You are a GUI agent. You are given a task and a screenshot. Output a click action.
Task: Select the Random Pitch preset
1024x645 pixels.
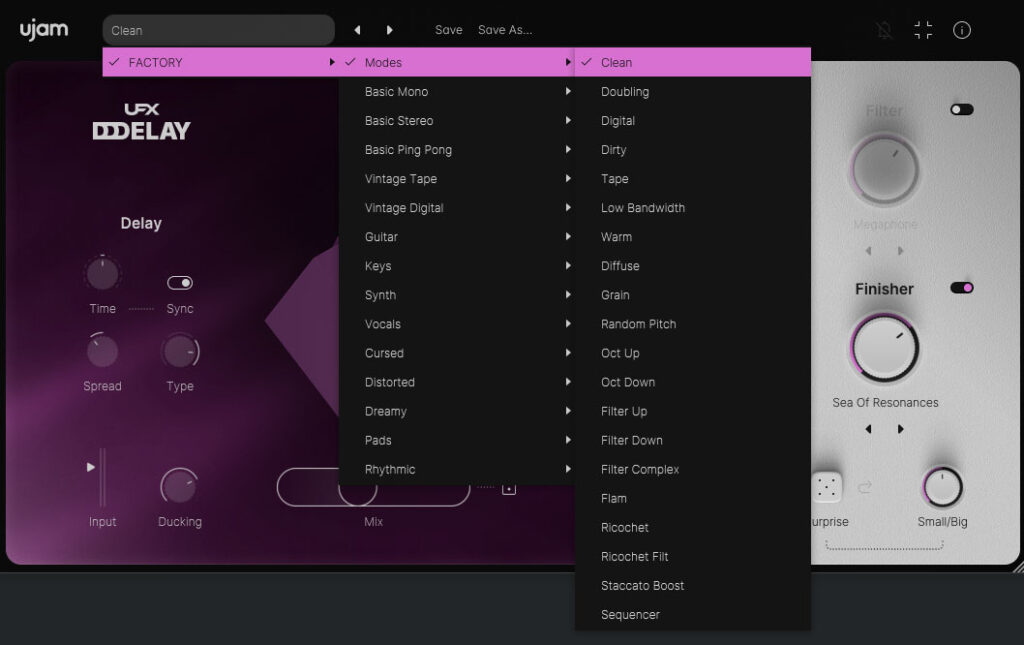692,324
